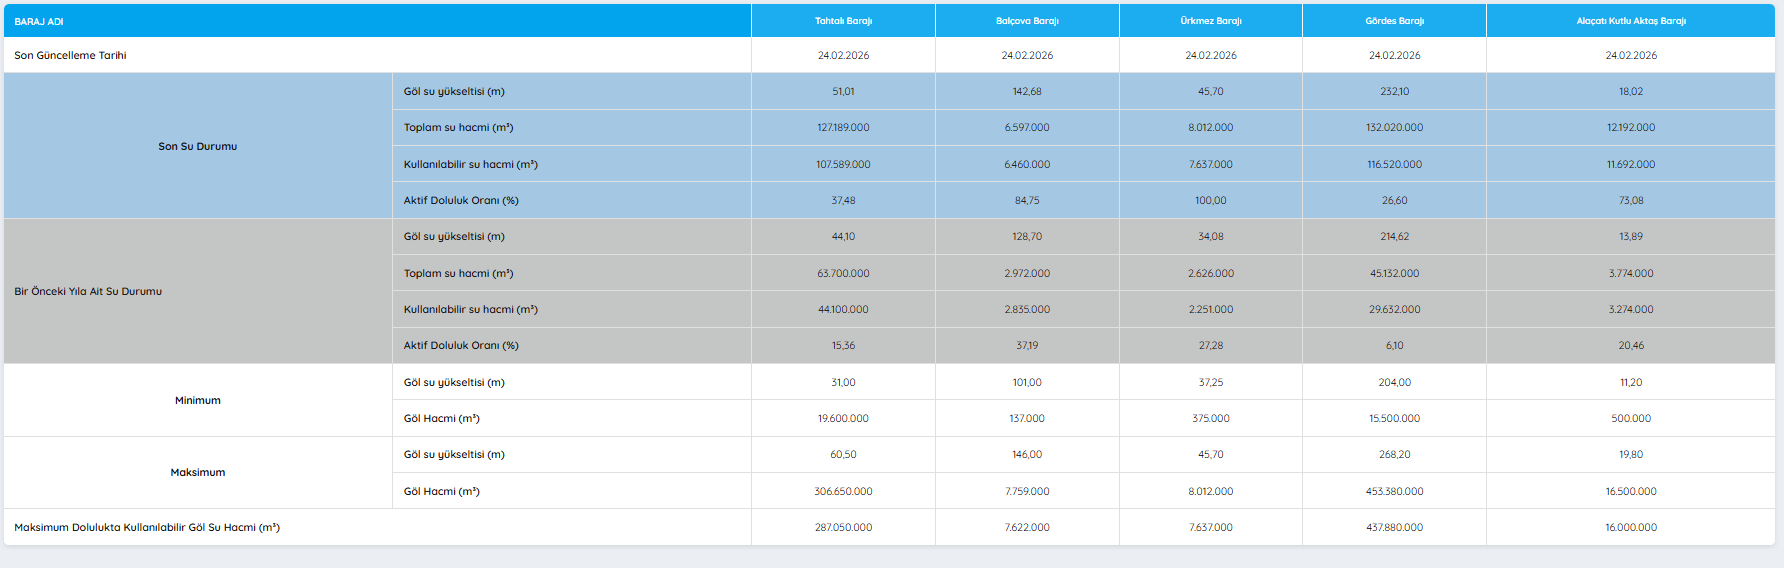1784x568 pixels.
Task: Select the Maksimum section label
Action: click(197, 473)
